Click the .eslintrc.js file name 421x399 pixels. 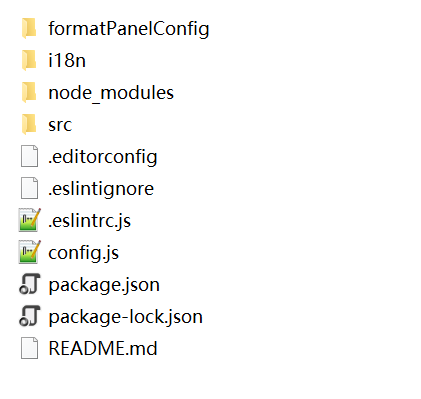tap(89, 221)
